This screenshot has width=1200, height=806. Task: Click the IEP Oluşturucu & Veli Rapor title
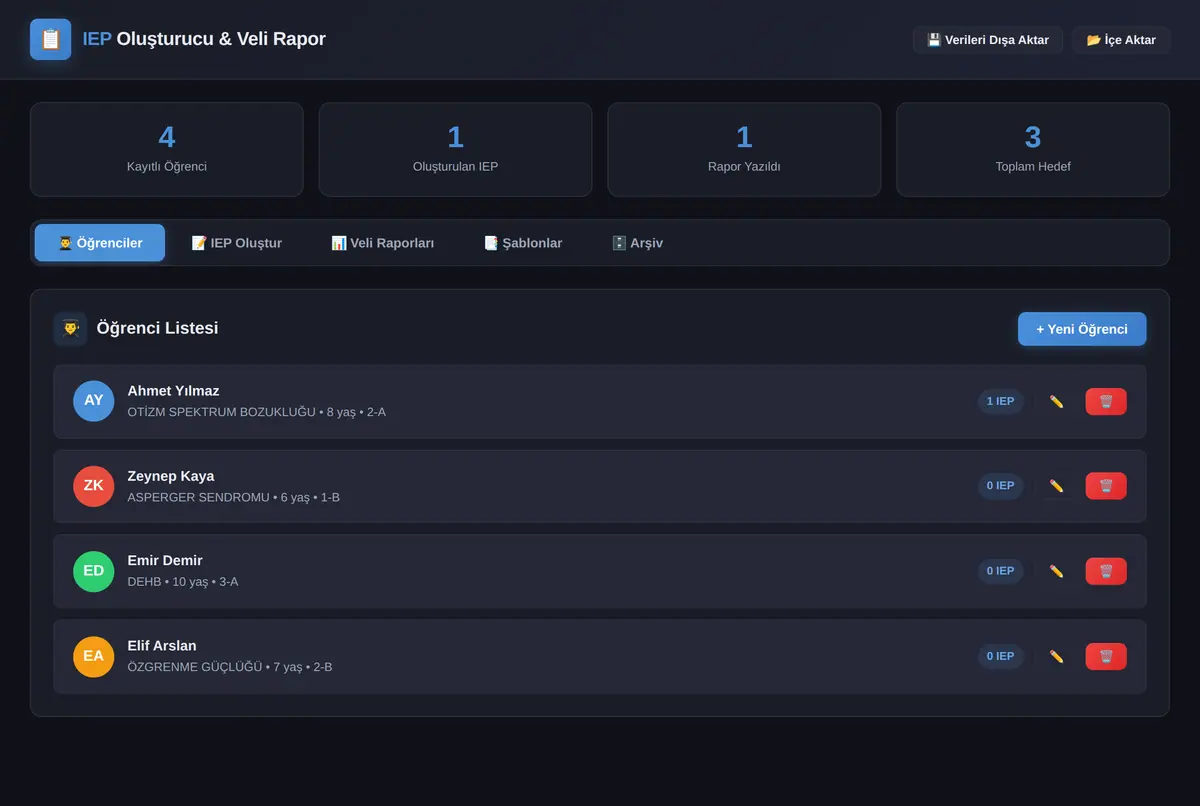[204, 39]
